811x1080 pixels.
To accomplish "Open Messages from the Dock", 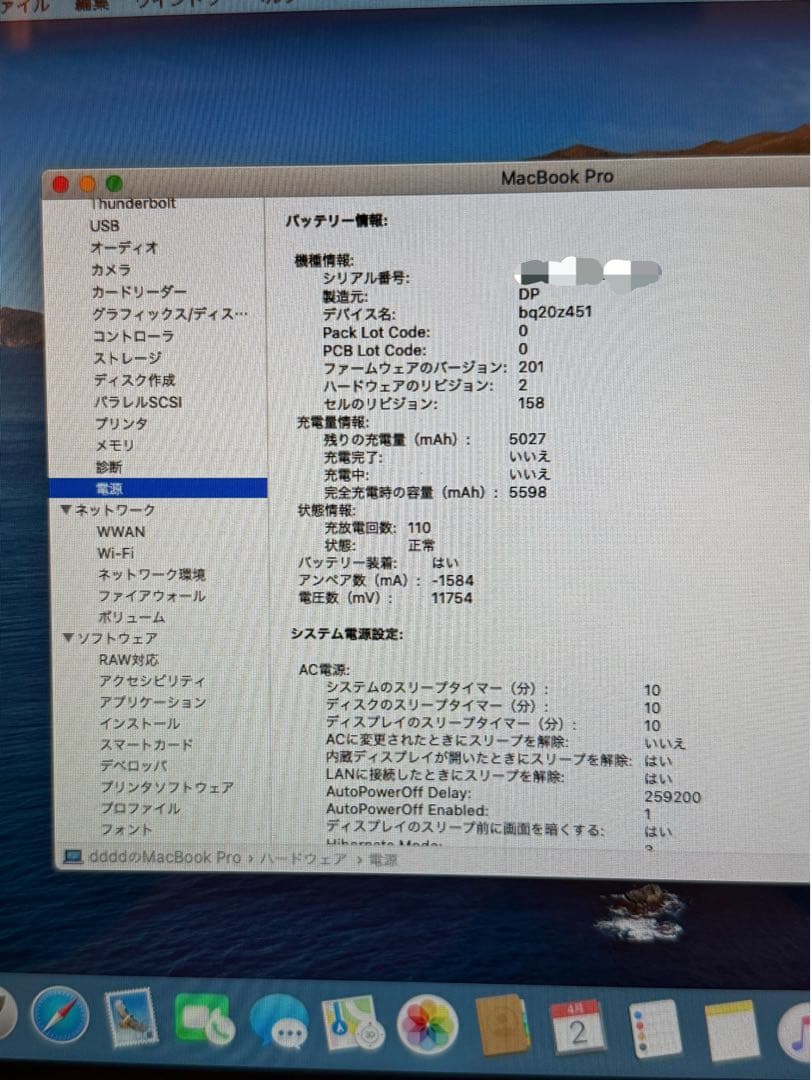I will [x=282, y=1026].
